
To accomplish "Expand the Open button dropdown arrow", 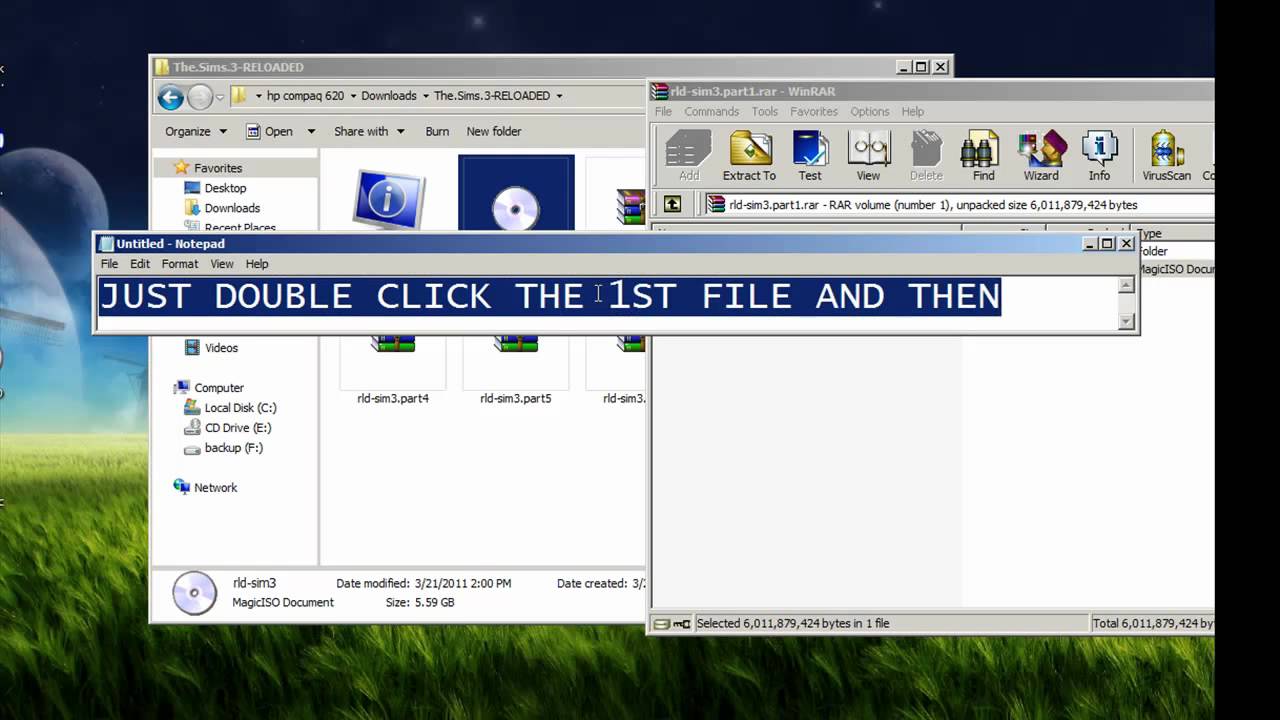I will (311, 131).
